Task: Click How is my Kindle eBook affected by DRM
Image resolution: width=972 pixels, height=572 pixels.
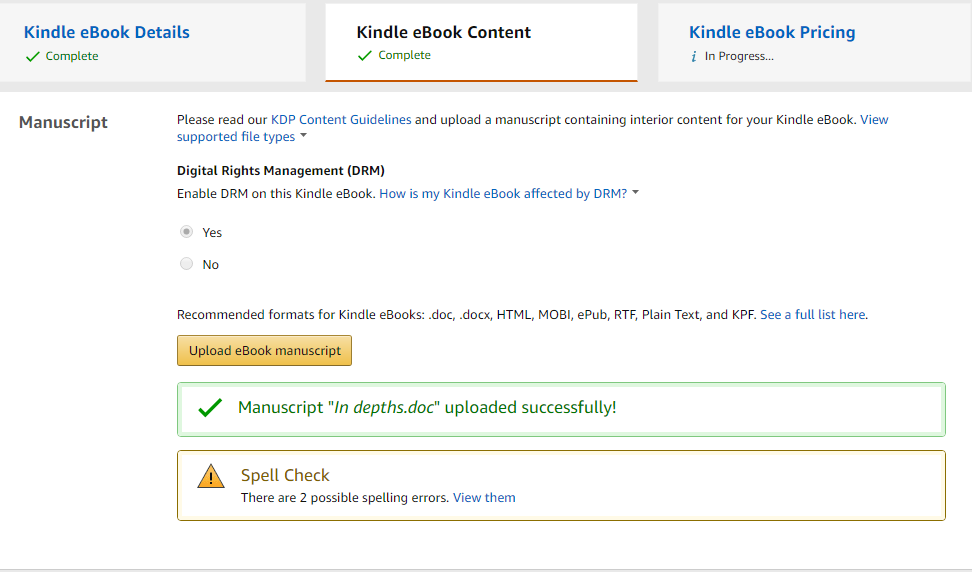Action: 503,194
